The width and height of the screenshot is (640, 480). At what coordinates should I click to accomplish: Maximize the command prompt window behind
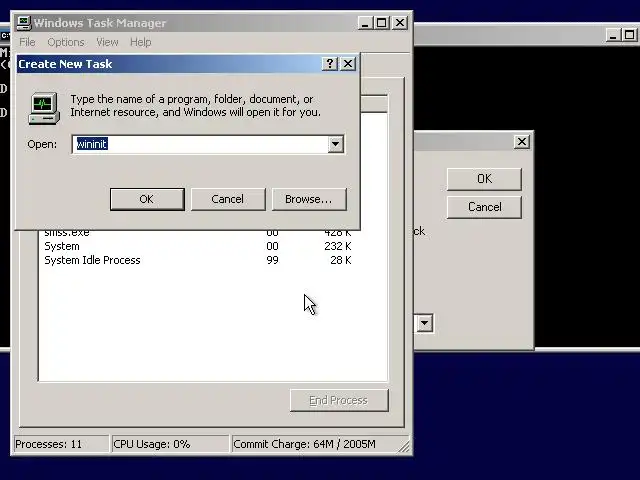629,35
